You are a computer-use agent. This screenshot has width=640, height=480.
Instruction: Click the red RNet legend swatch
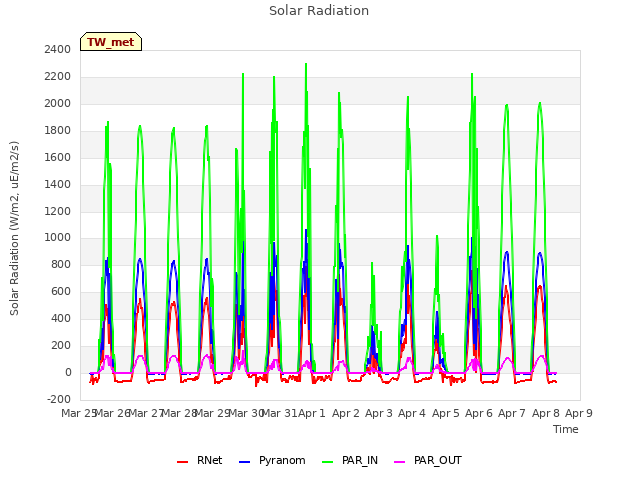click(x=182, y=462)
